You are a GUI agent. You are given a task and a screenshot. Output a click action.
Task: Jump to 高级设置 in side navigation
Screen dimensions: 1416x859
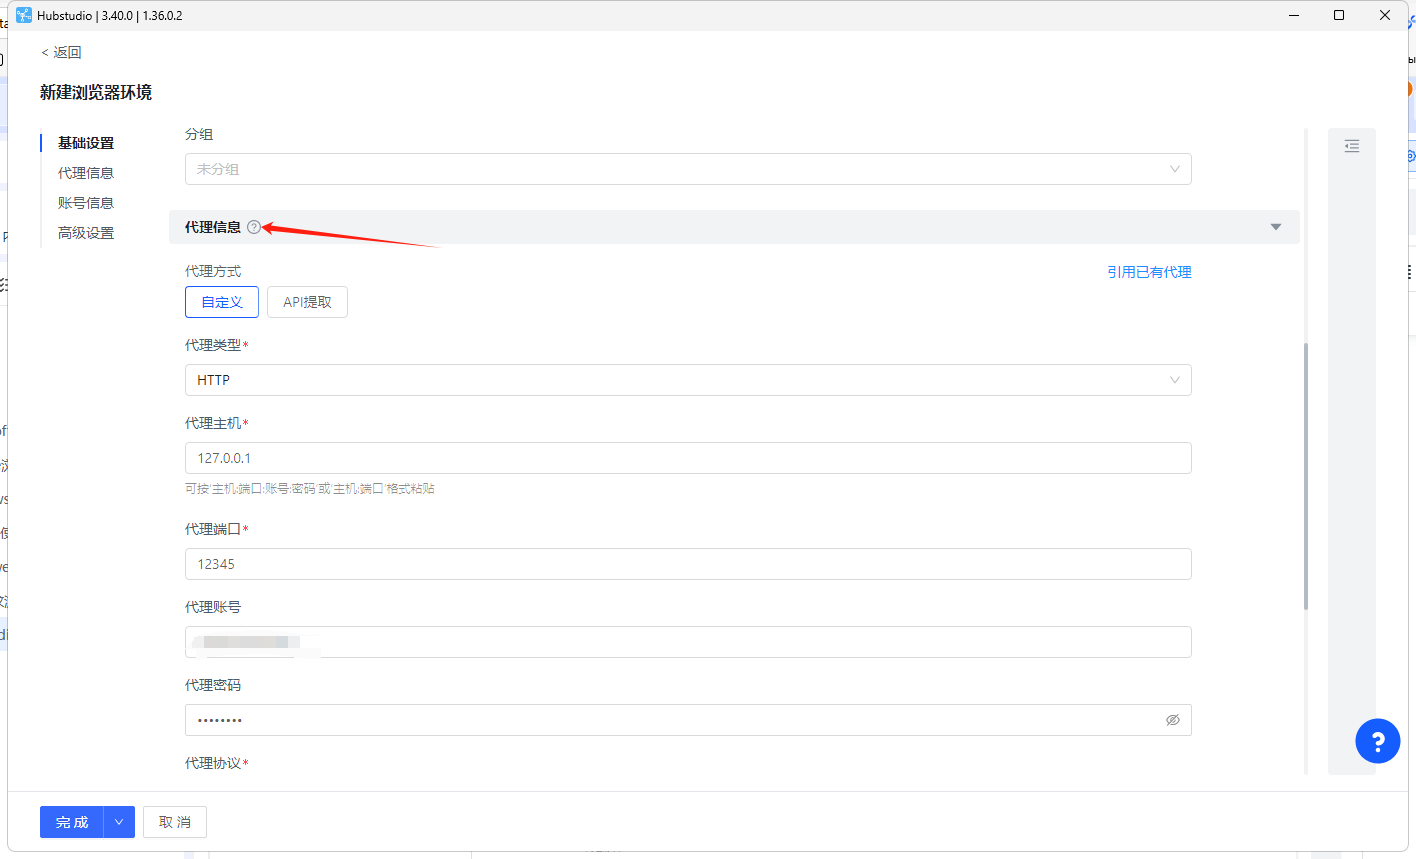click(86, 233)
